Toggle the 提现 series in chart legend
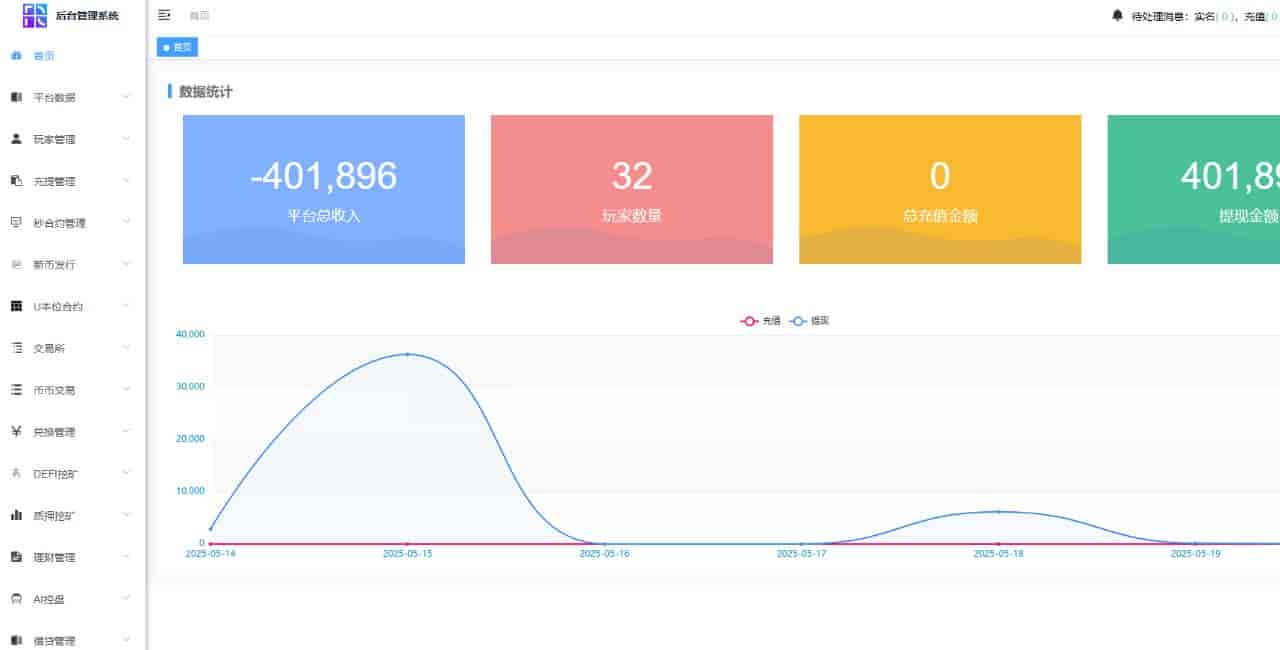 (810, 321)
